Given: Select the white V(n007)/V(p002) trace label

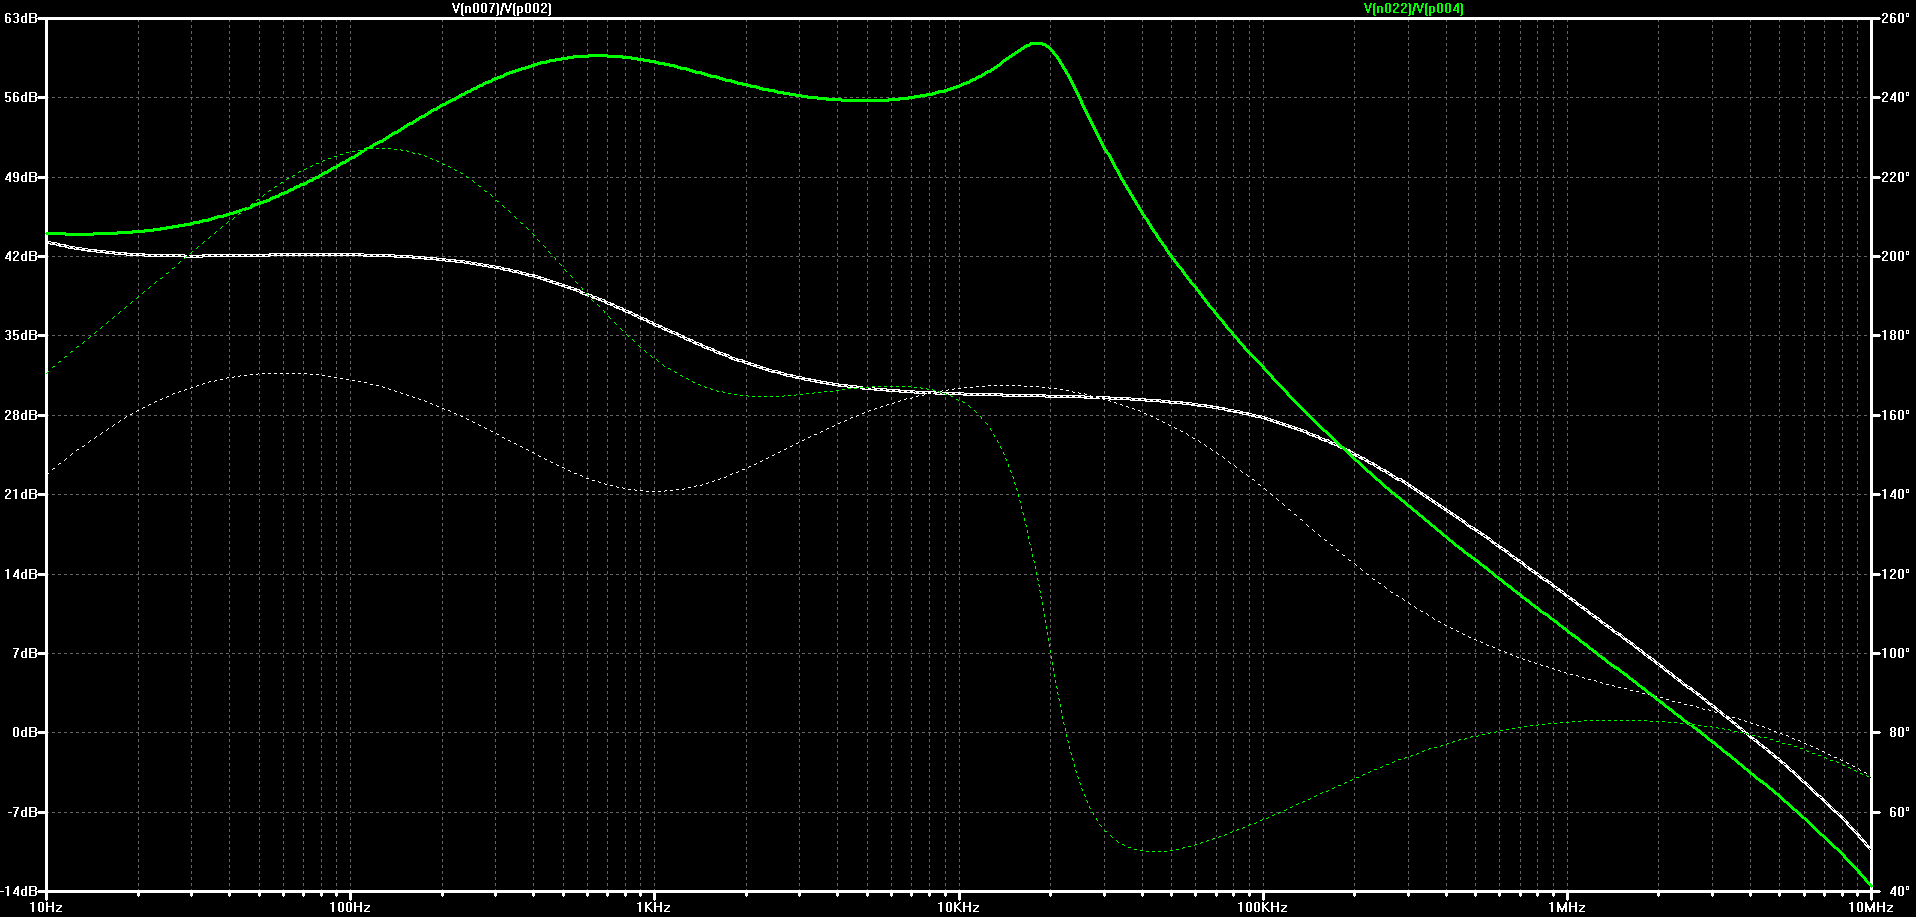Looking at the screenshot, I should pyautogui.click(x=502, y=8).
